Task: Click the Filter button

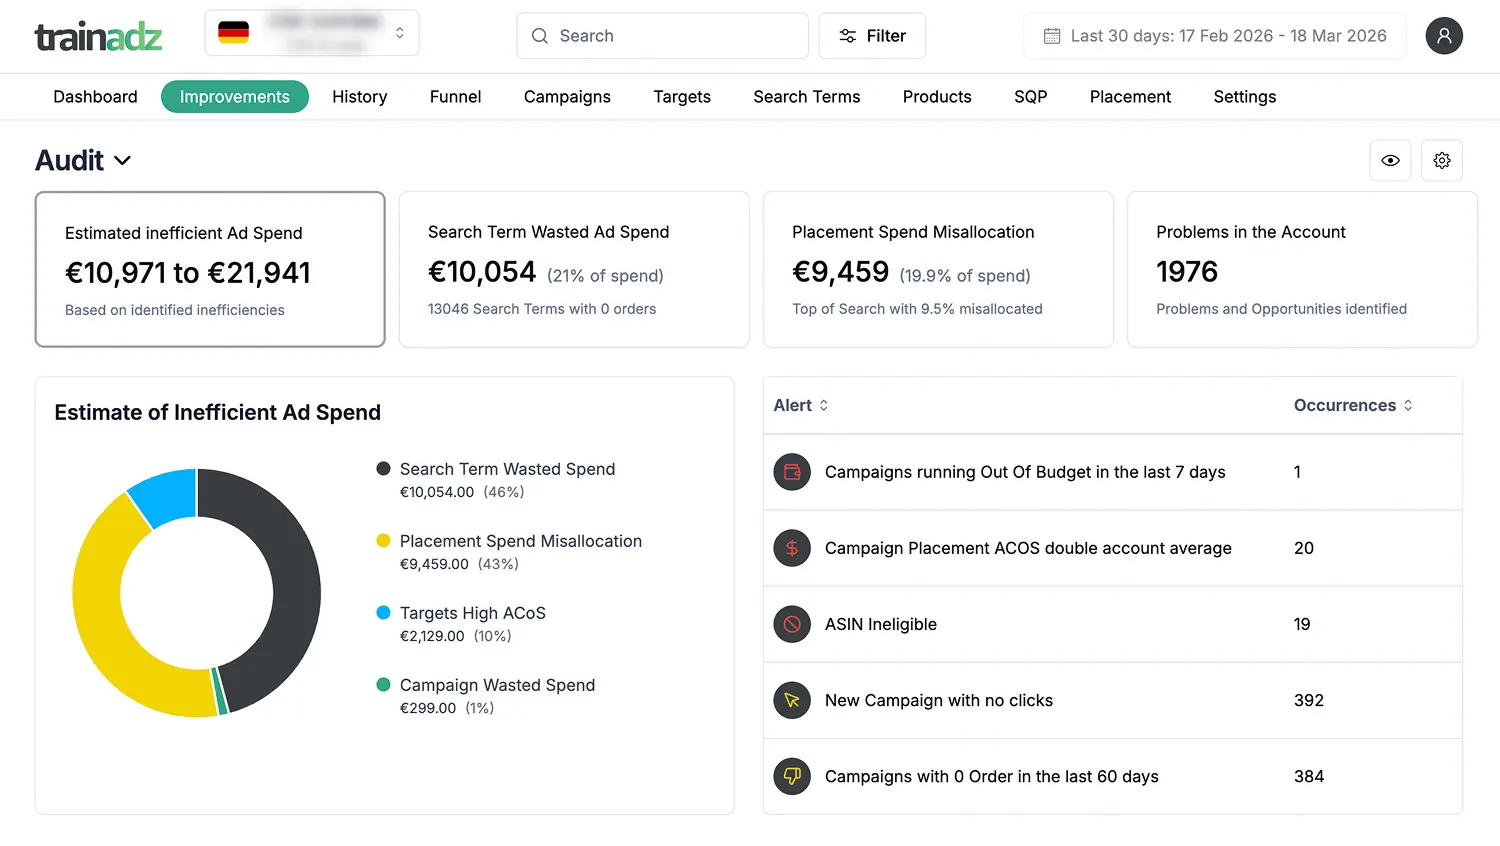Action: point(872,35)
